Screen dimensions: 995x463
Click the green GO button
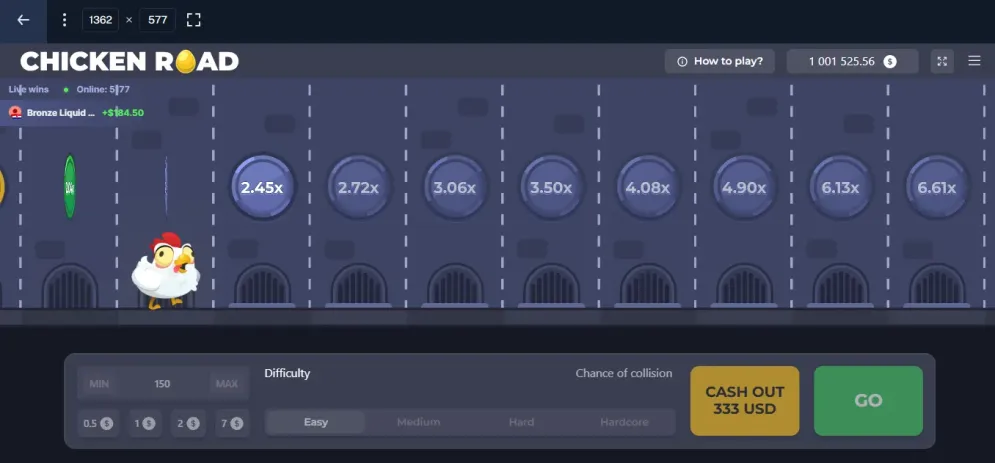click(x=868, y=401)
